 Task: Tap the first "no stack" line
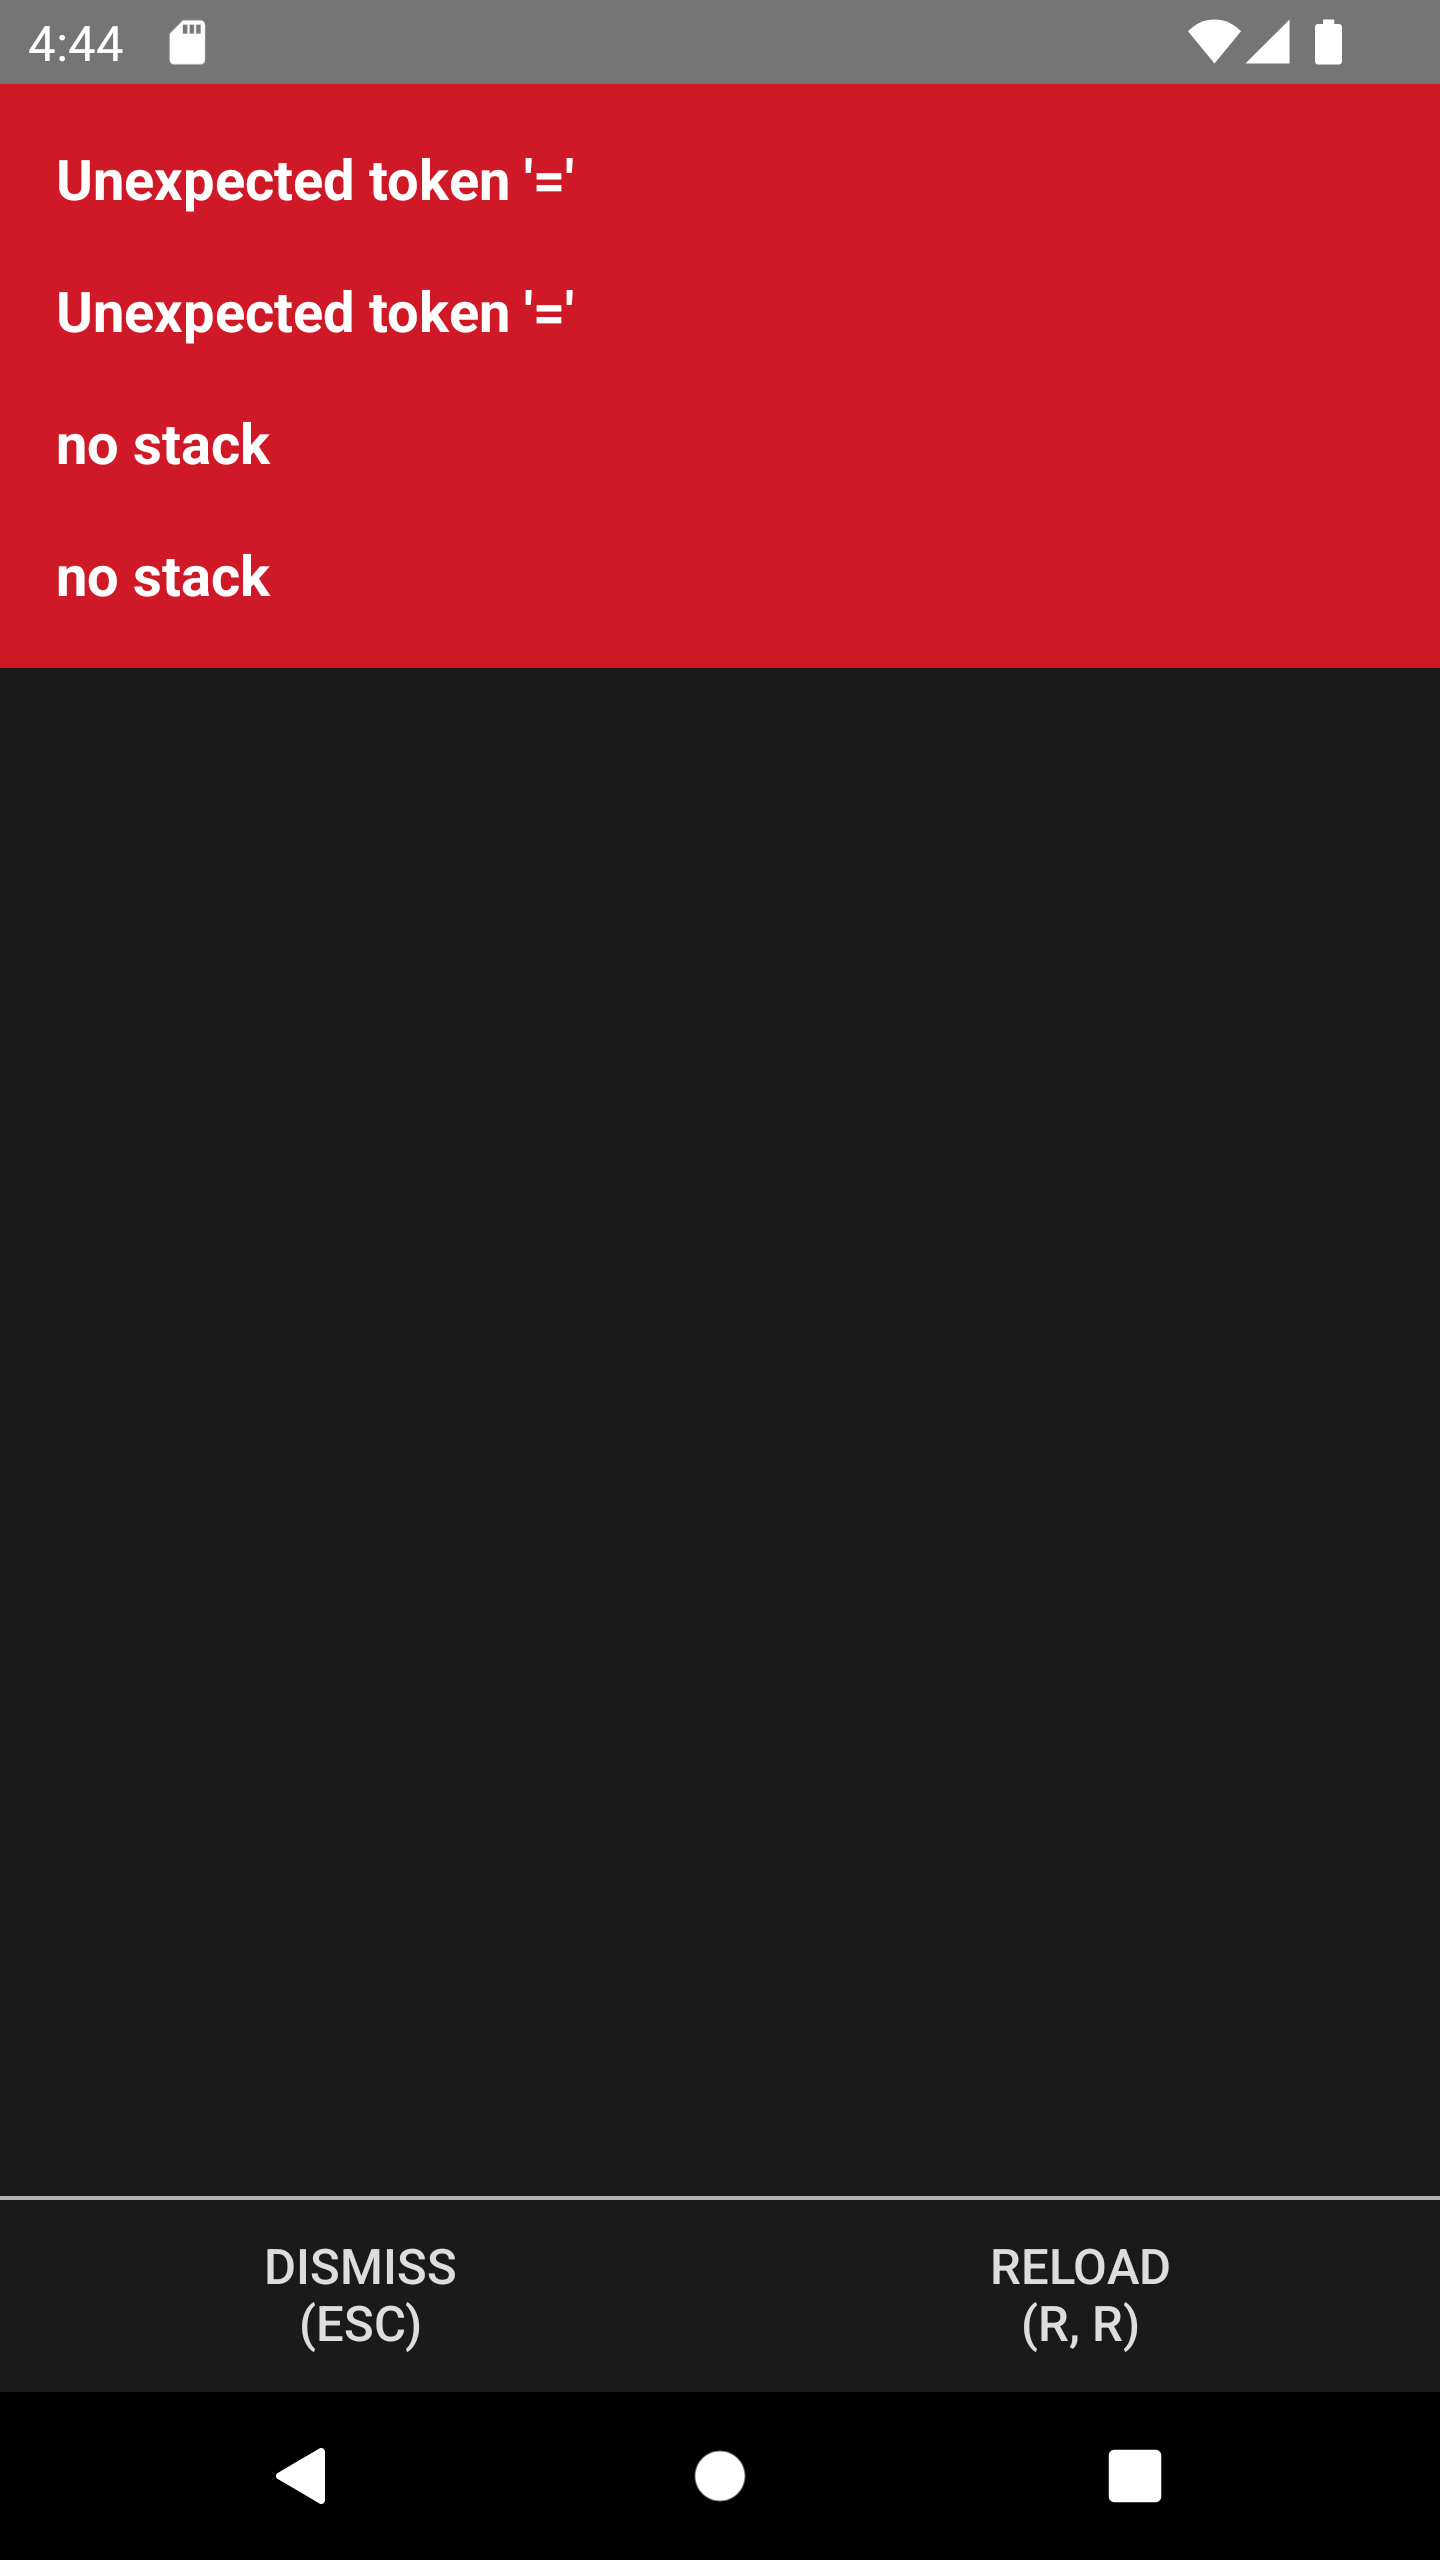click(163, 445)
